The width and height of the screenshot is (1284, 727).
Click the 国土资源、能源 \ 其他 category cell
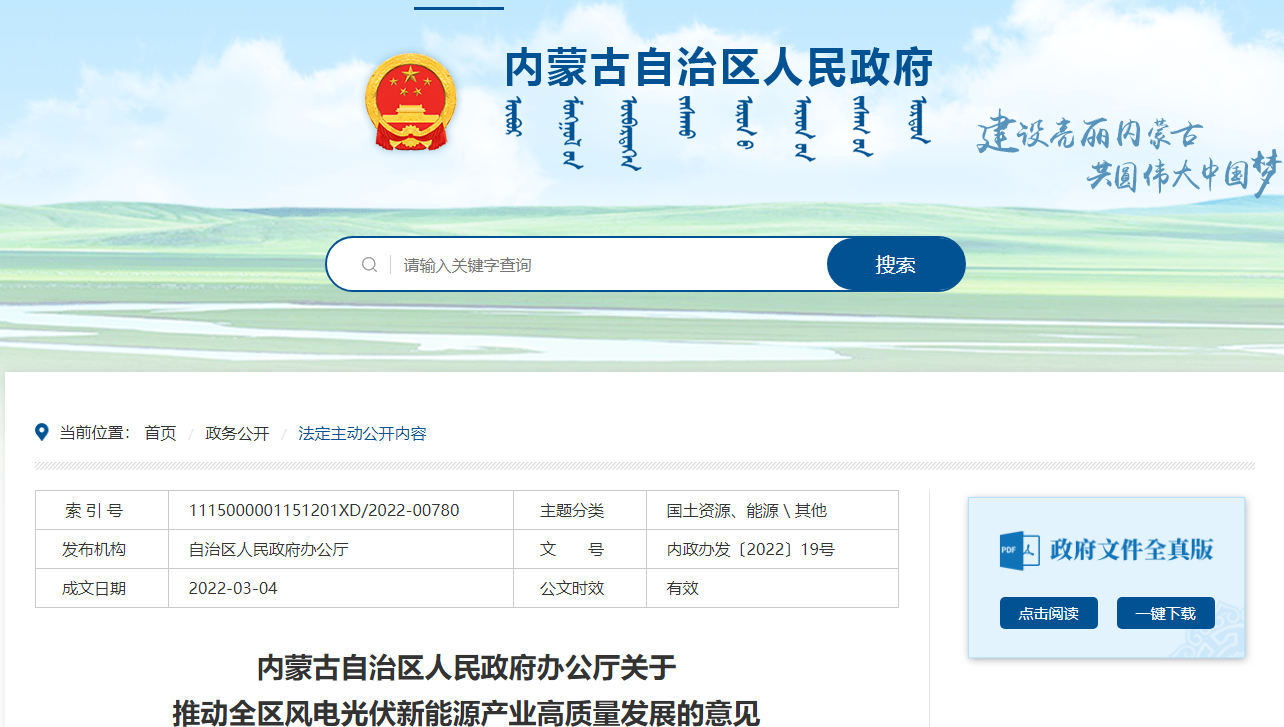tap(746, 510)
